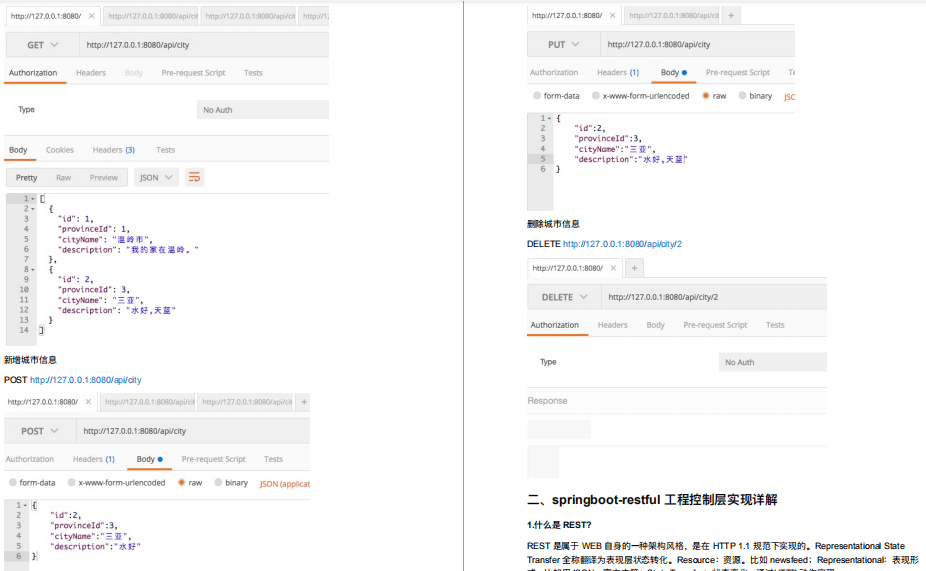
Task: Switch to response Body tab in GET panel
Action: 18,150
